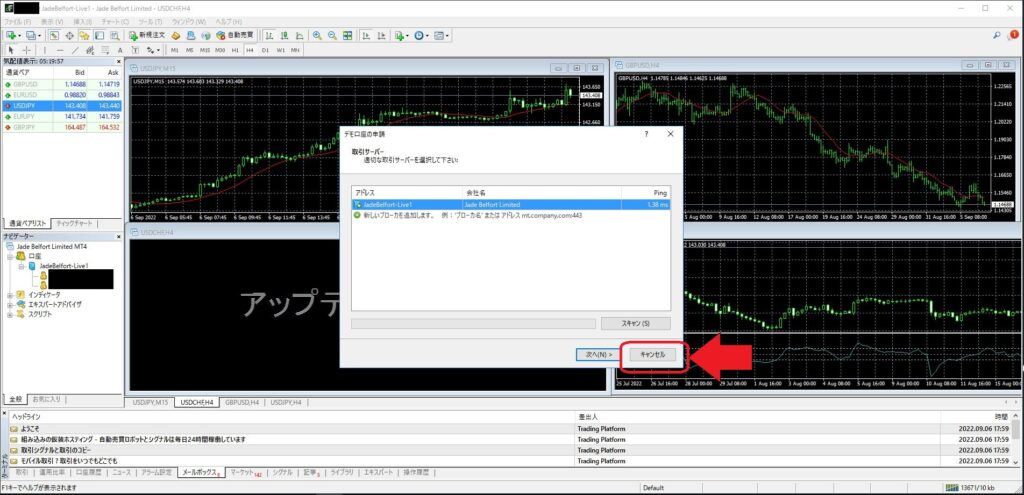Zoom out on the chart
Image resolution: width=1024 pixels, height=495 pixels.
coord(332,35)
